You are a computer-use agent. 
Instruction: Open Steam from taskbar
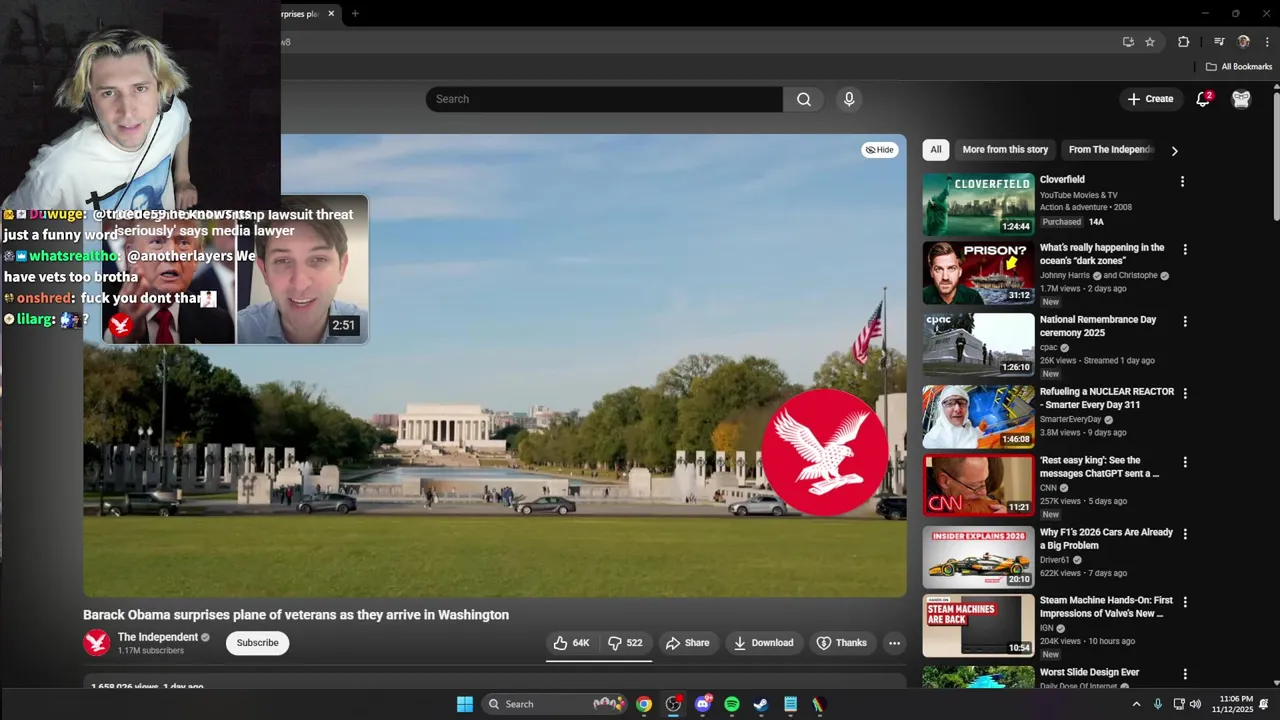(x=761, y=704)
